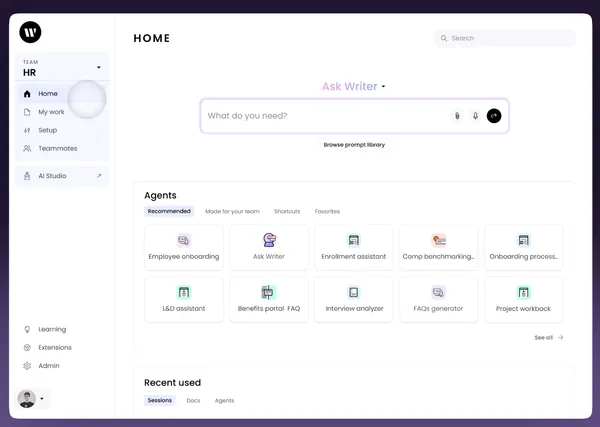Image resolution: width=600 pixels, height=427 pixels.
Task: Switch to the Shortcuts tab
Action: tap(287, 211)
